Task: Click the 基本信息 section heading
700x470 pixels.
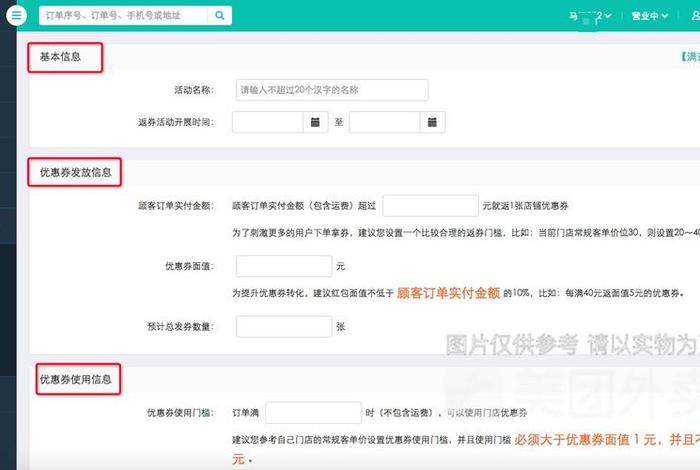Action: 60,57
